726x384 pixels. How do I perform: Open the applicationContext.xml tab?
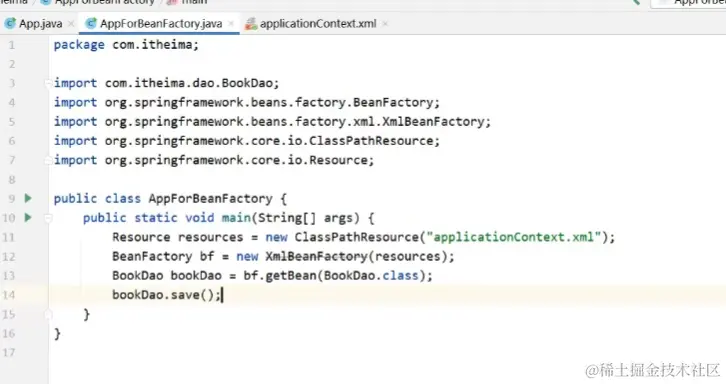click(318, 24)
